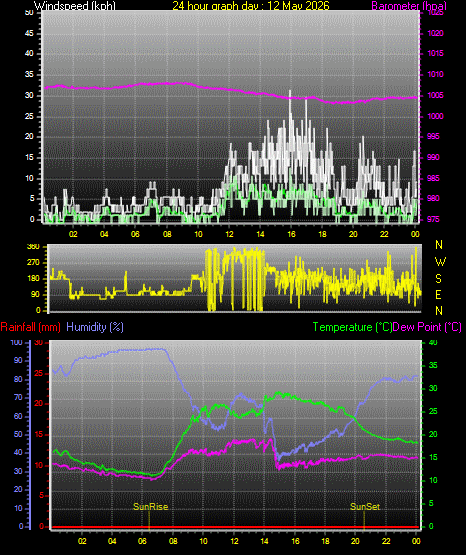The height and width of the screenshot is (555, 466).
Task: Click the '12' hour label under bottom graph
Action: click(234, 541)
